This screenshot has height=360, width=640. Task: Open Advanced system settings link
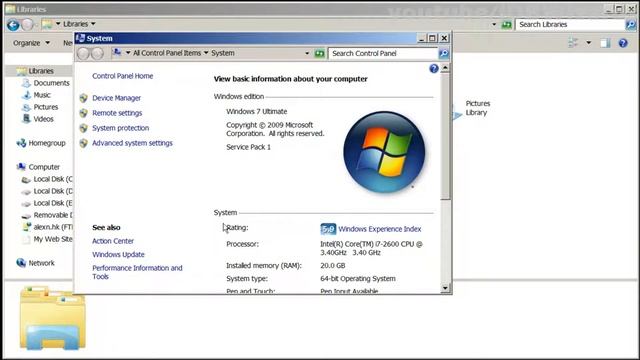(x=132, y=143)
